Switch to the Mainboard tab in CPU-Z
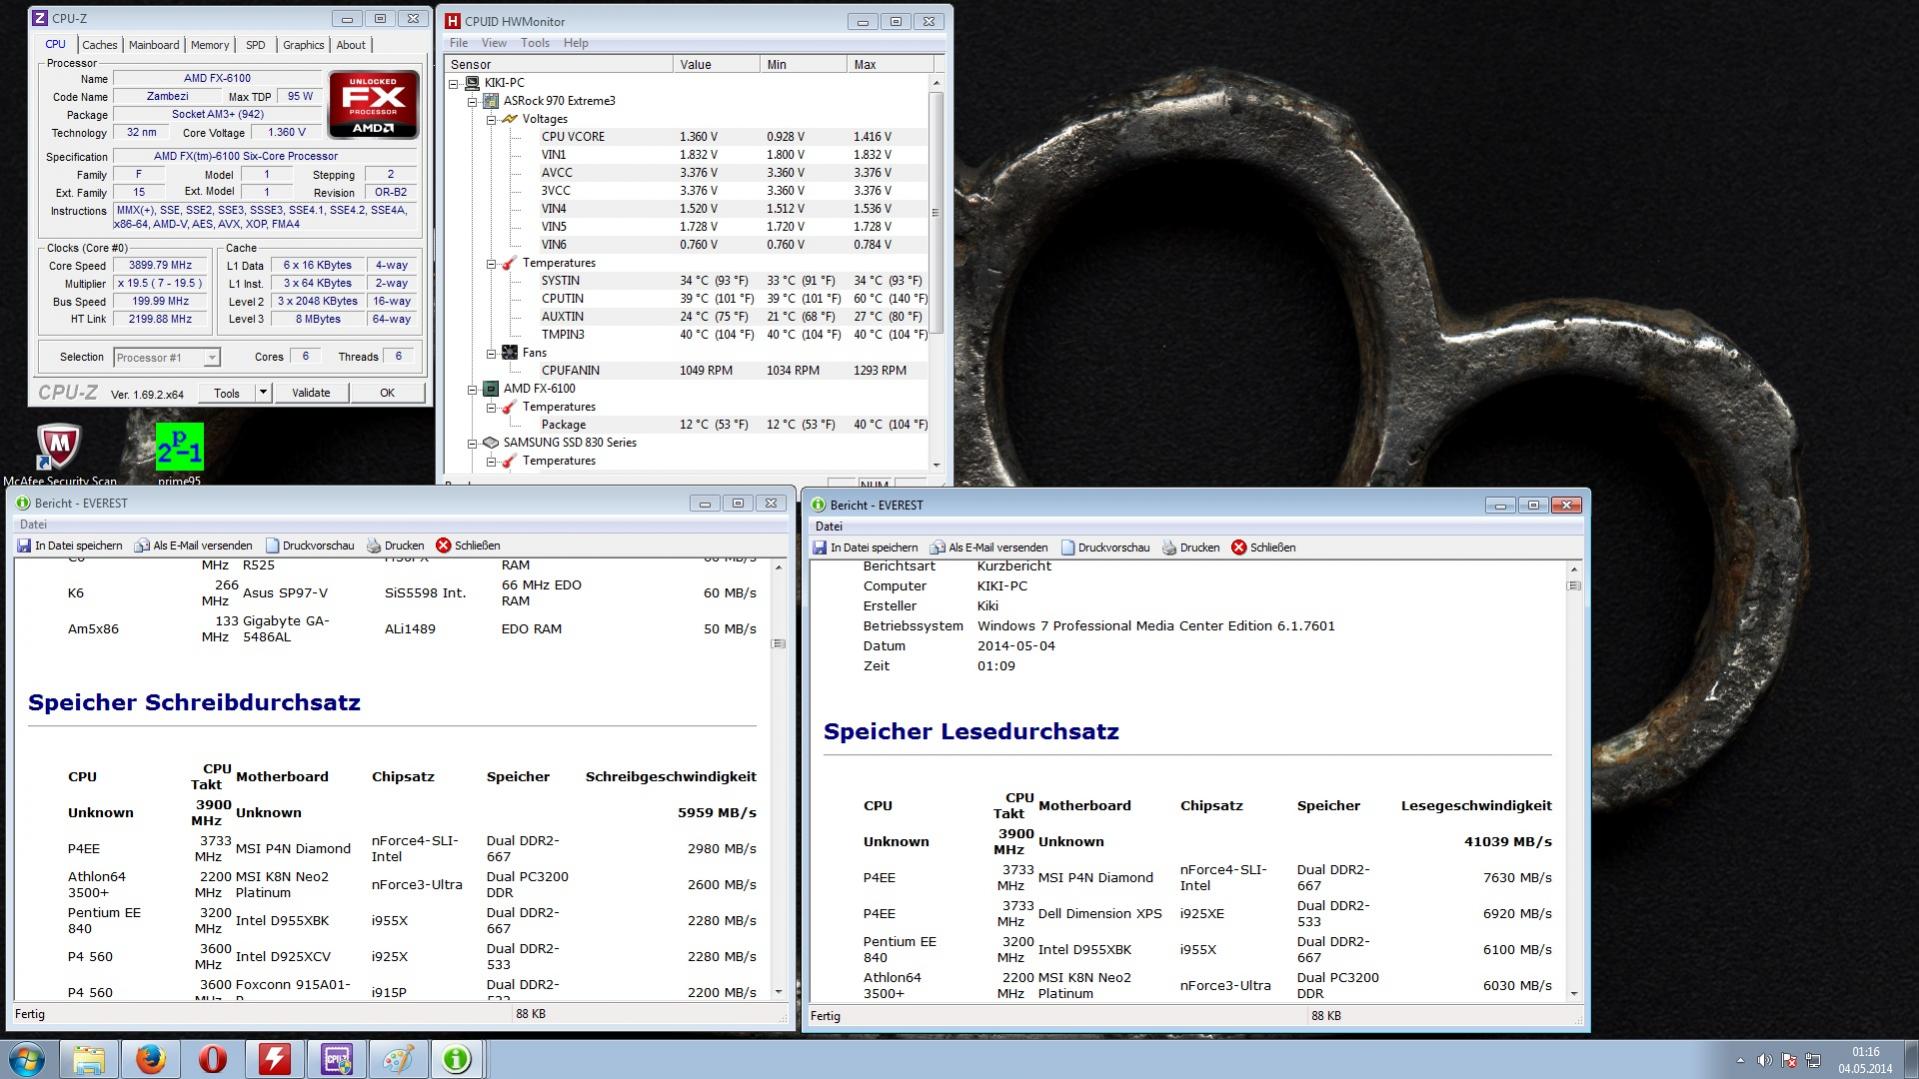 point(154,45)
